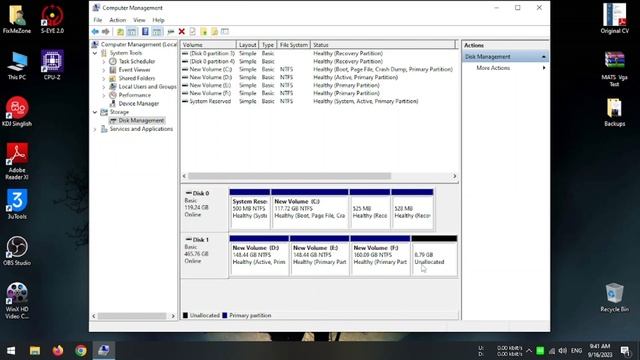Select the 8.79 GB Unallocated block
The height and width of the screenshot is (360, 640).
(434, 256)
